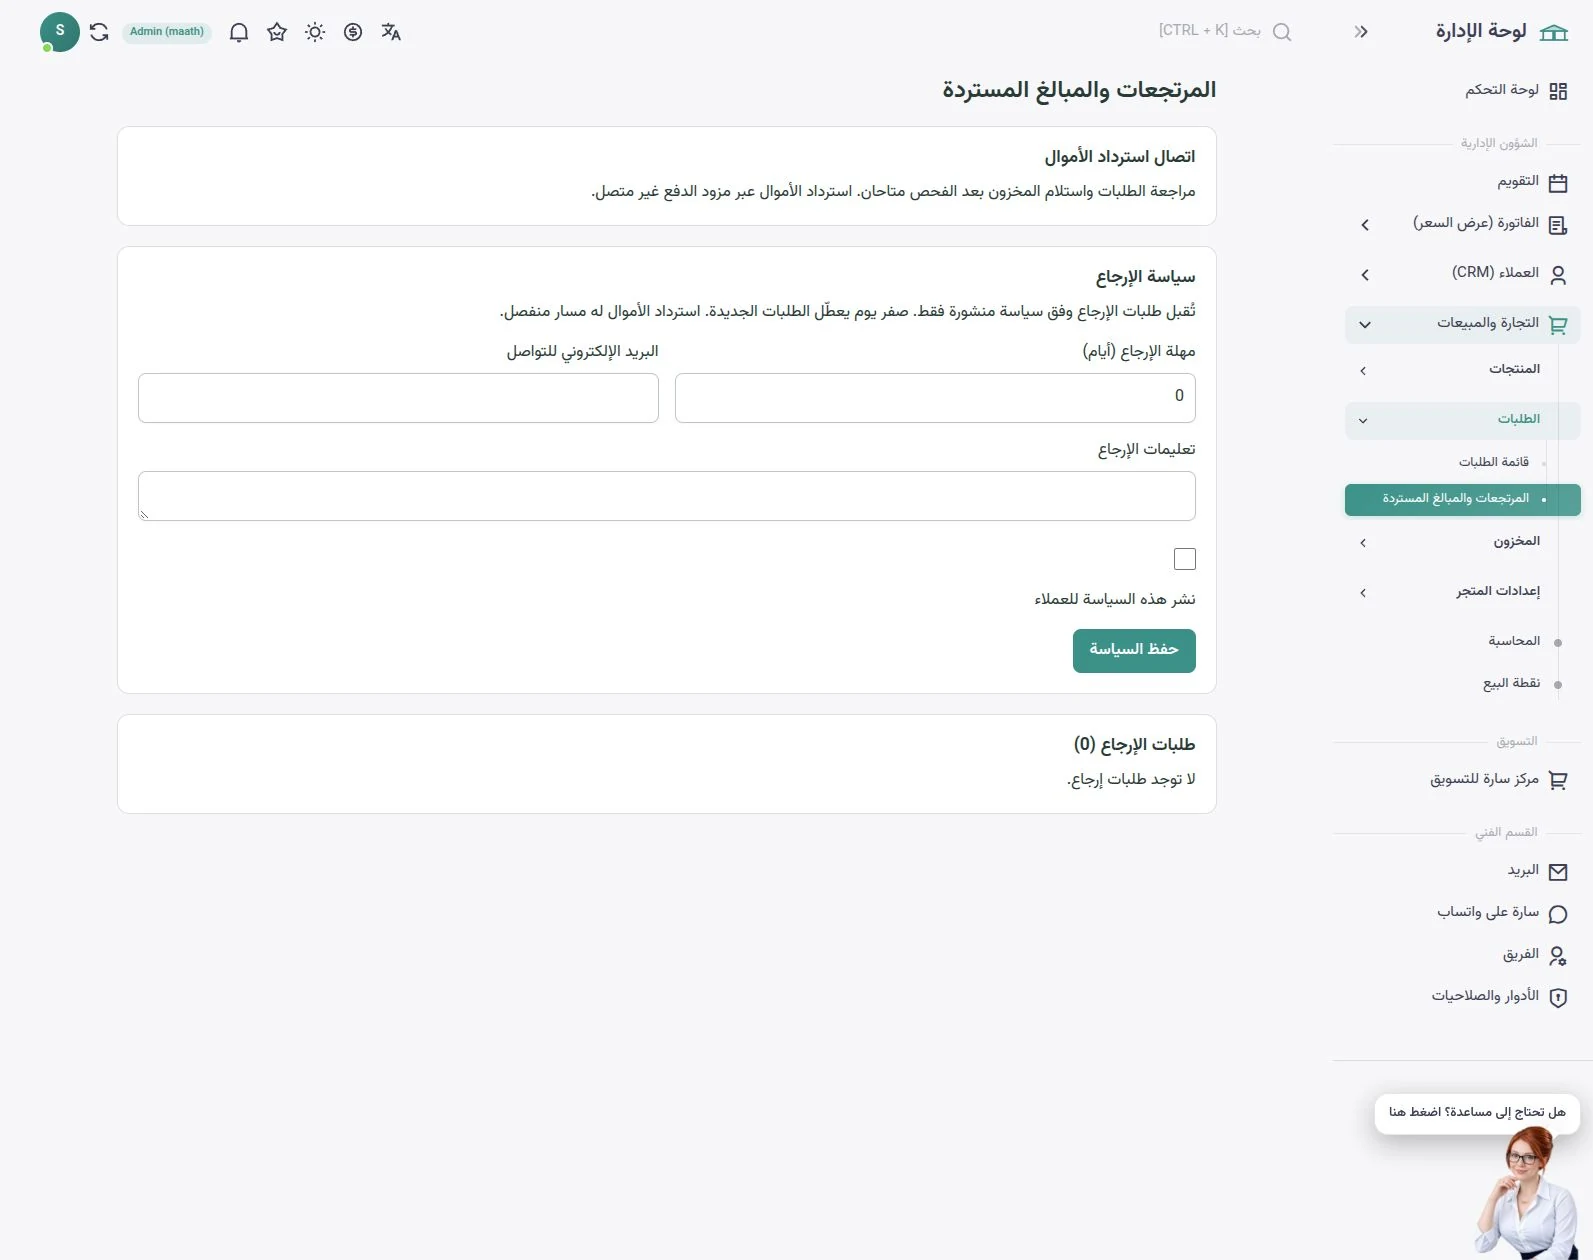Click the person icon for العملاء (CRM)
Viewport: 1593px width, 1260px height.
pyautogui.click(x=1558, y=274)
